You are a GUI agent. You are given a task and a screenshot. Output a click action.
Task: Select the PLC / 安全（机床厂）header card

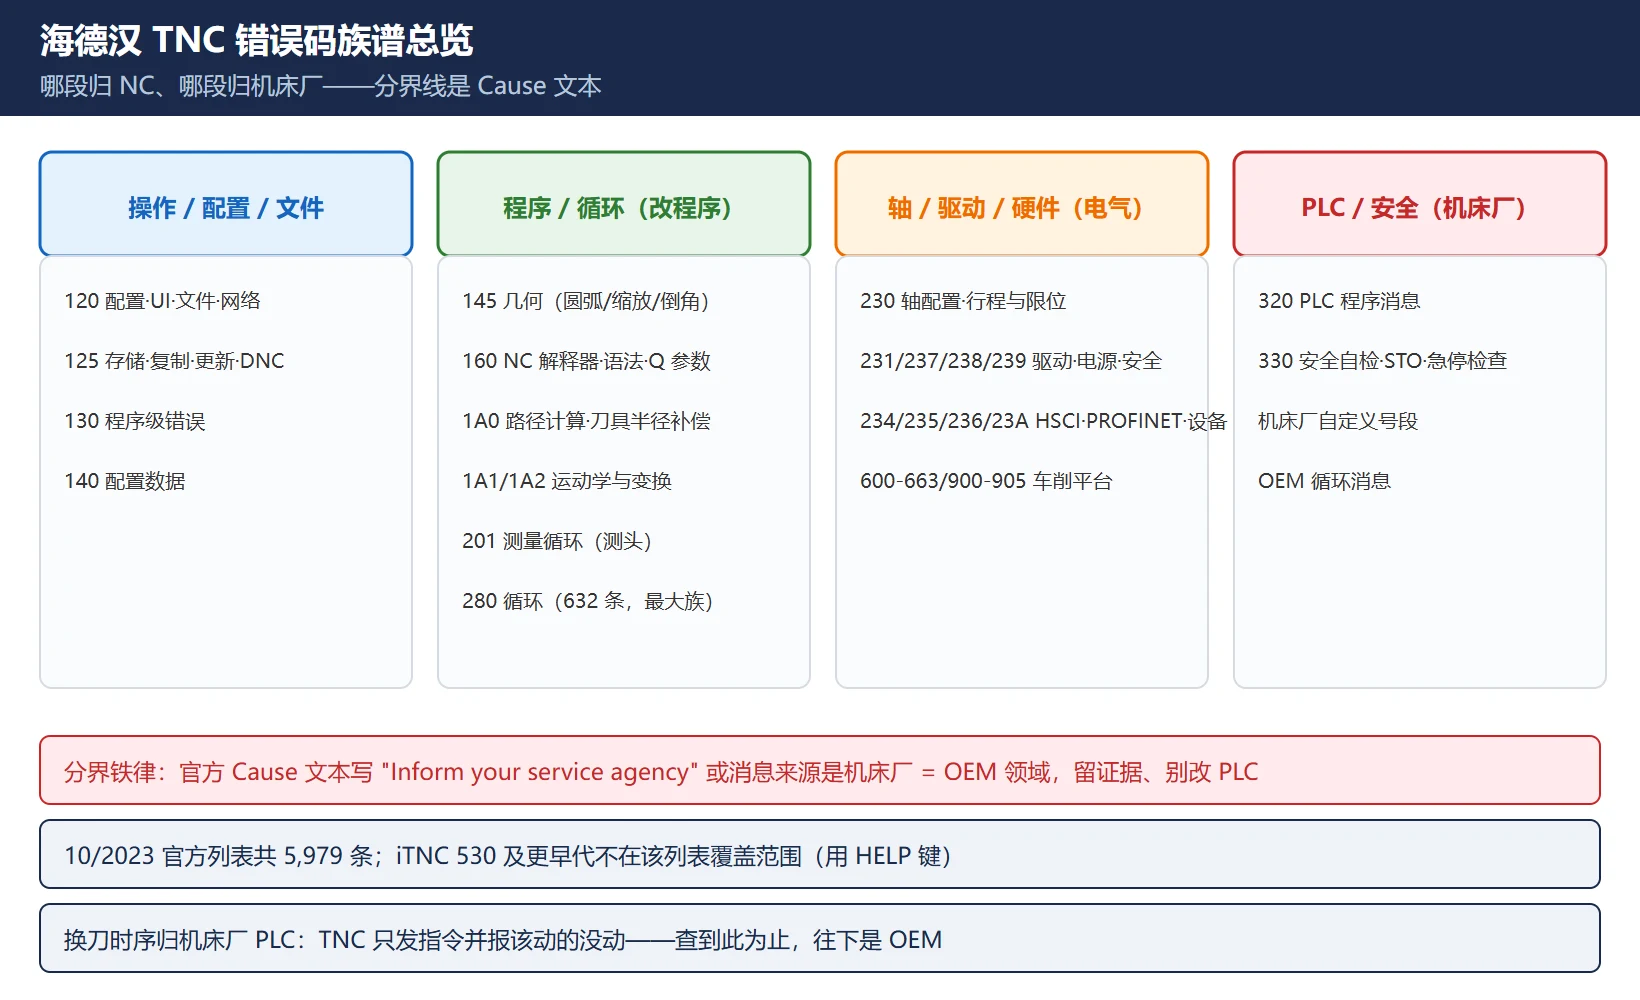(x=1420, y=204)
